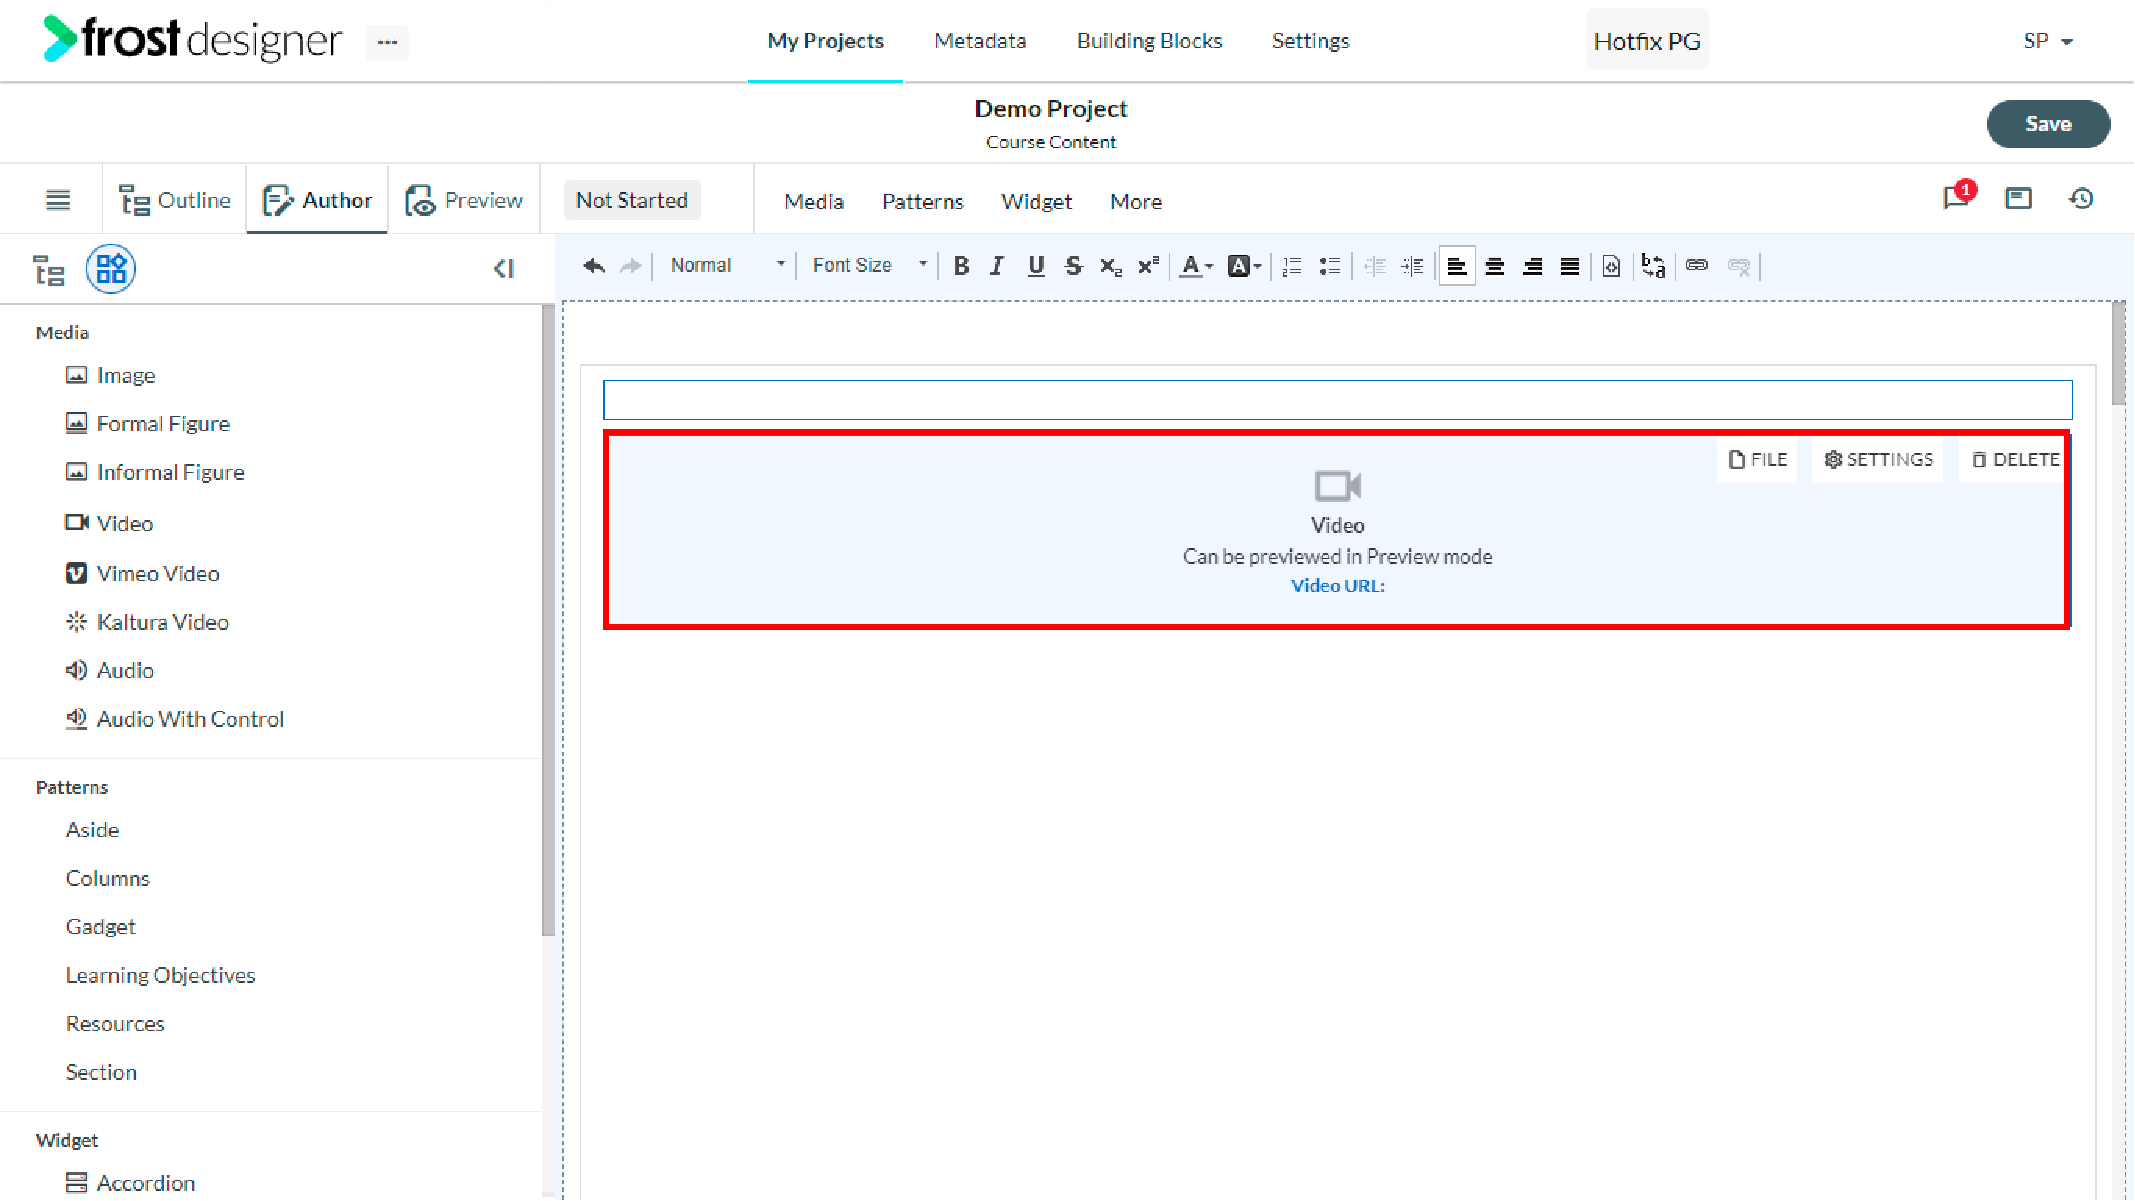Image resolution: width=2135 pixels, height=1201 pixels.
Task: Open the Building Blocks menu
Action: click(x=1149, y=41)
